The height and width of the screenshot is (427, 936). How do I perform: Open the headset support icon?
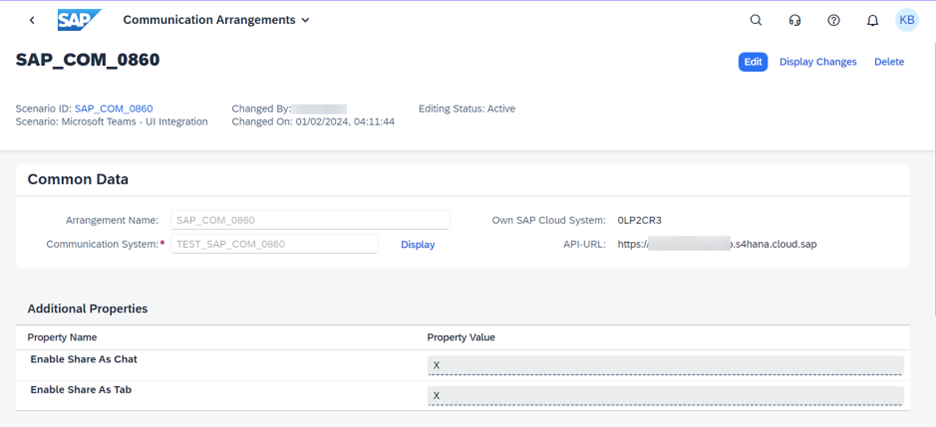tap(795, 20)
